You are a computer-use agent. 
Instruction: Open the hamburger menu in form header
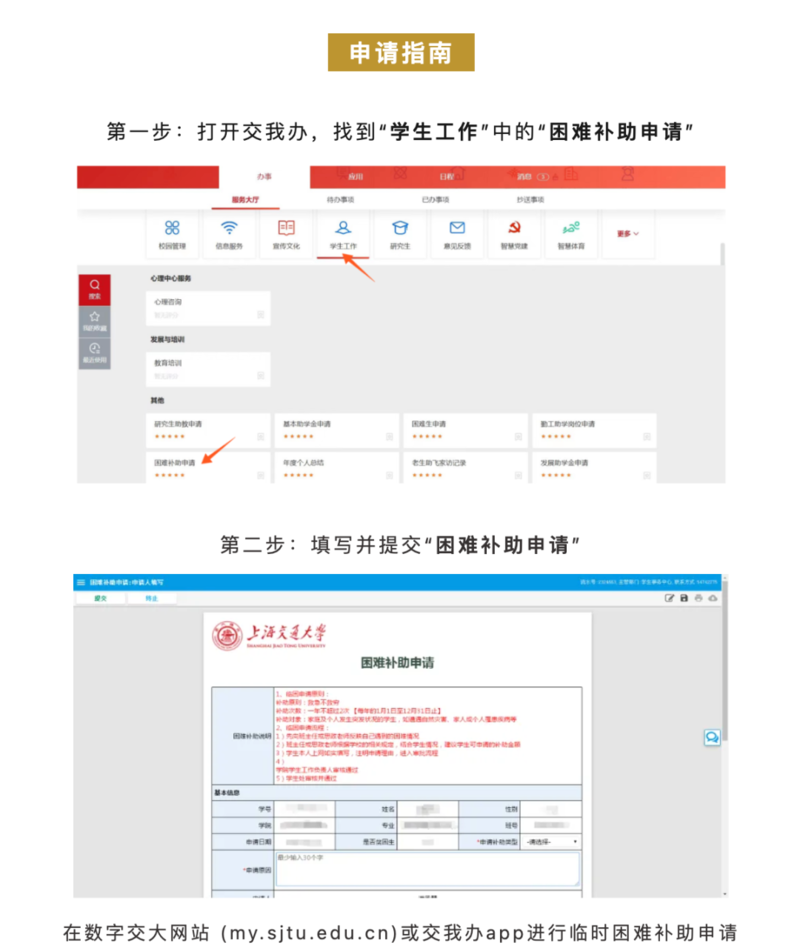(81, 582)
